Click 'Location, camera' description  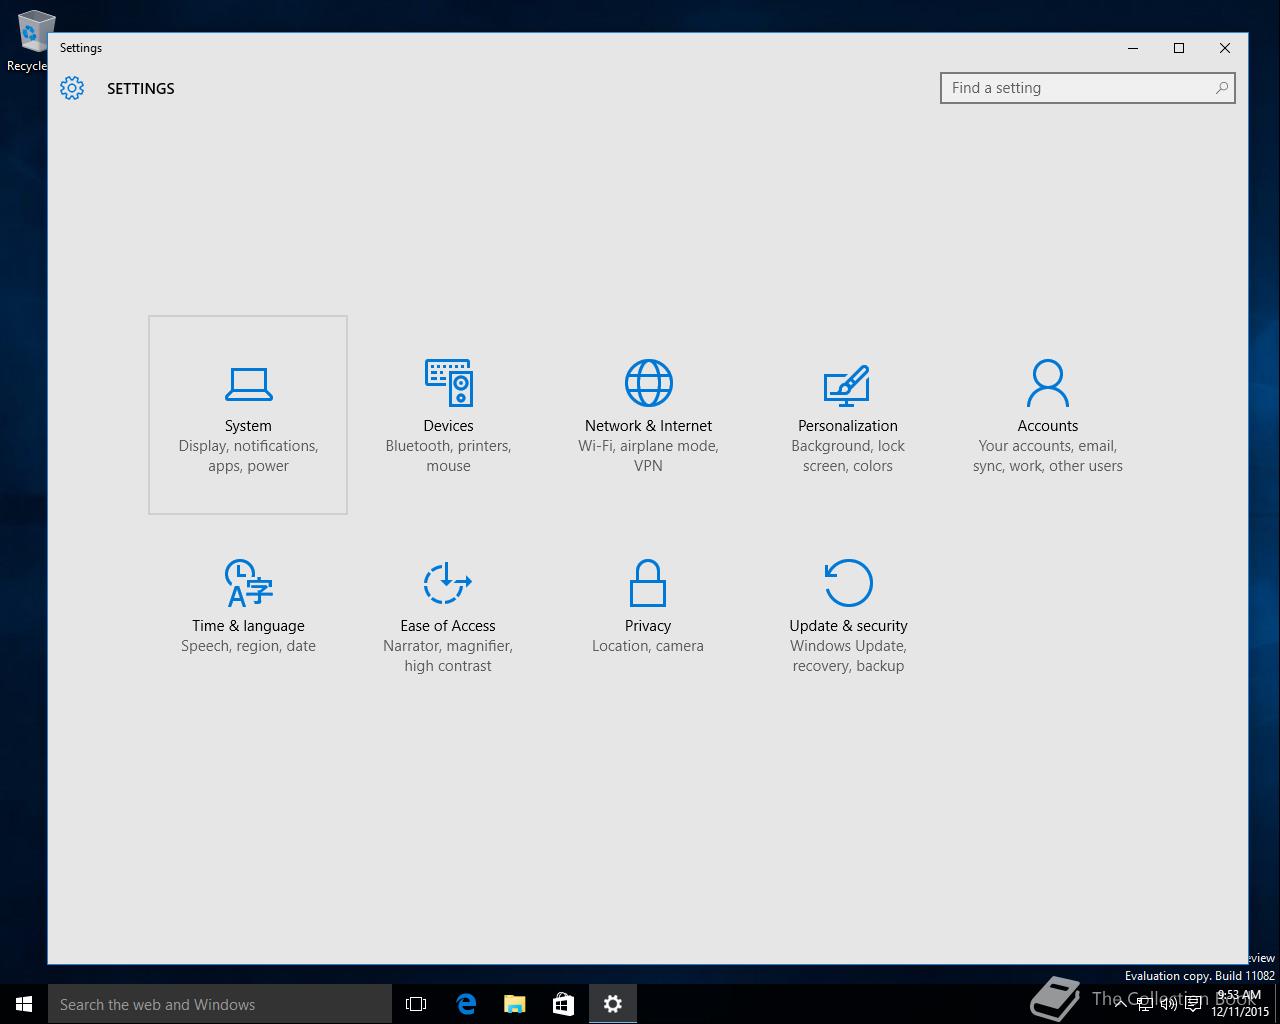[x=648, y=646]
